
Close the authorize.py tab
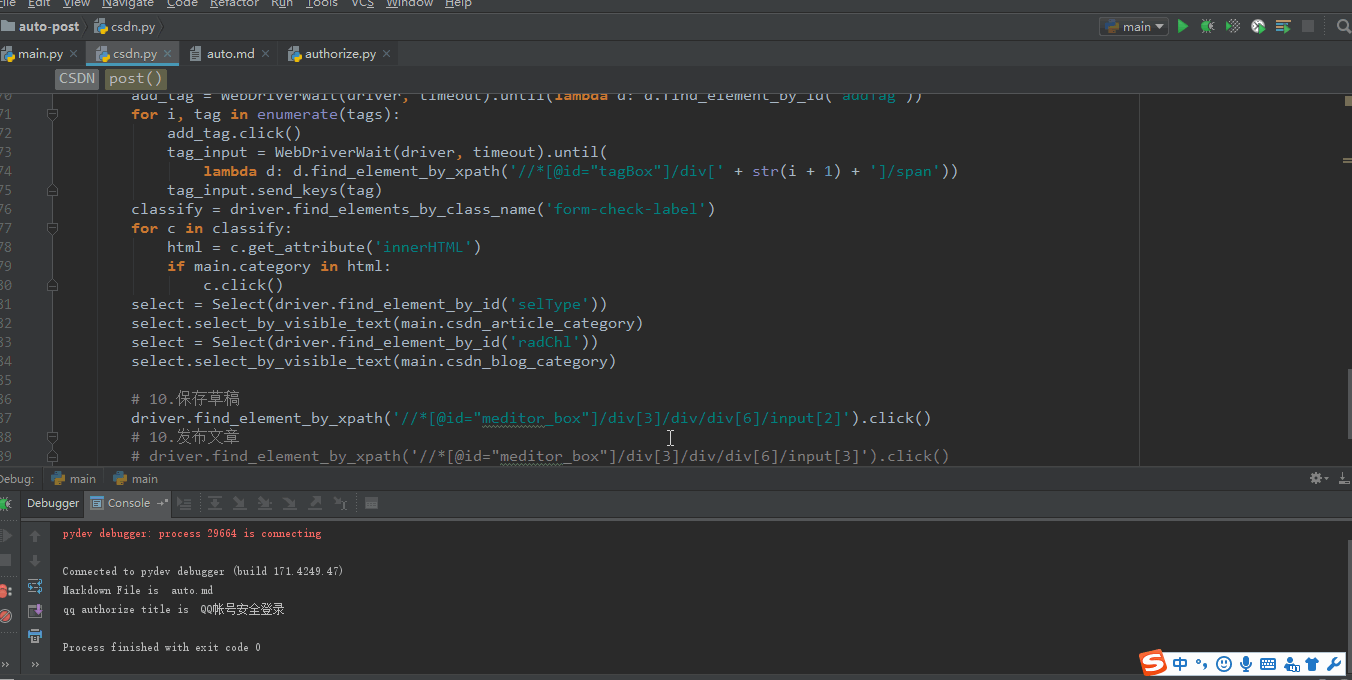pos(387,54)
